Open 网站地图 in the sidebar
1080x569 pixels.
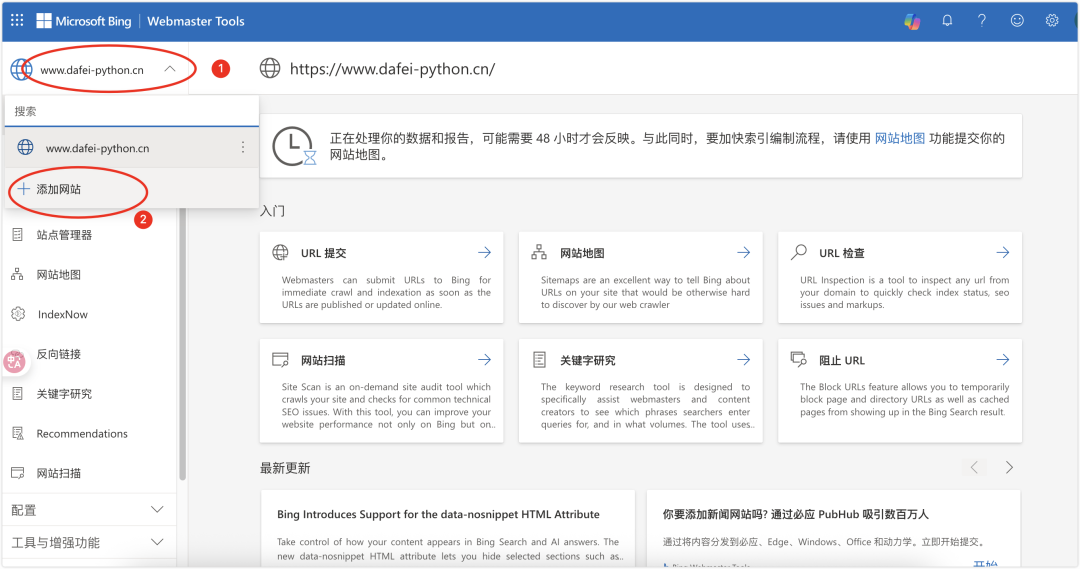(x=59, y=275)
